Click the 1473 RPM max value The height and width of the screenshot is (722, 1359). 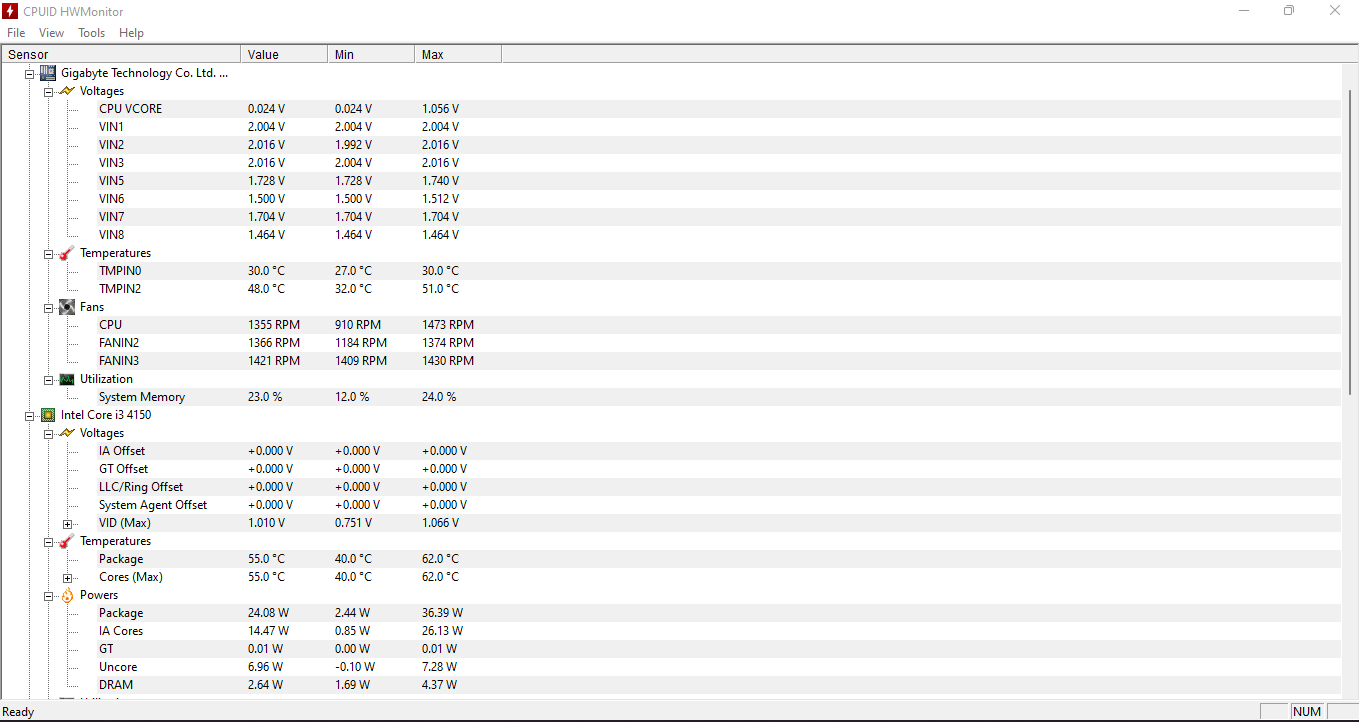(448, 325)
